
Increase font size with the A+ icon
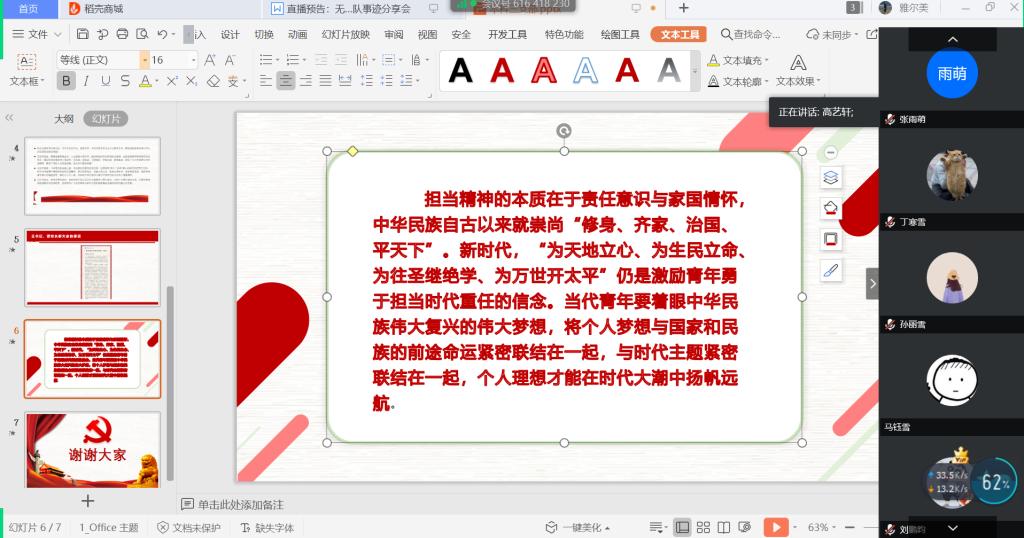[x=211, y=60]
